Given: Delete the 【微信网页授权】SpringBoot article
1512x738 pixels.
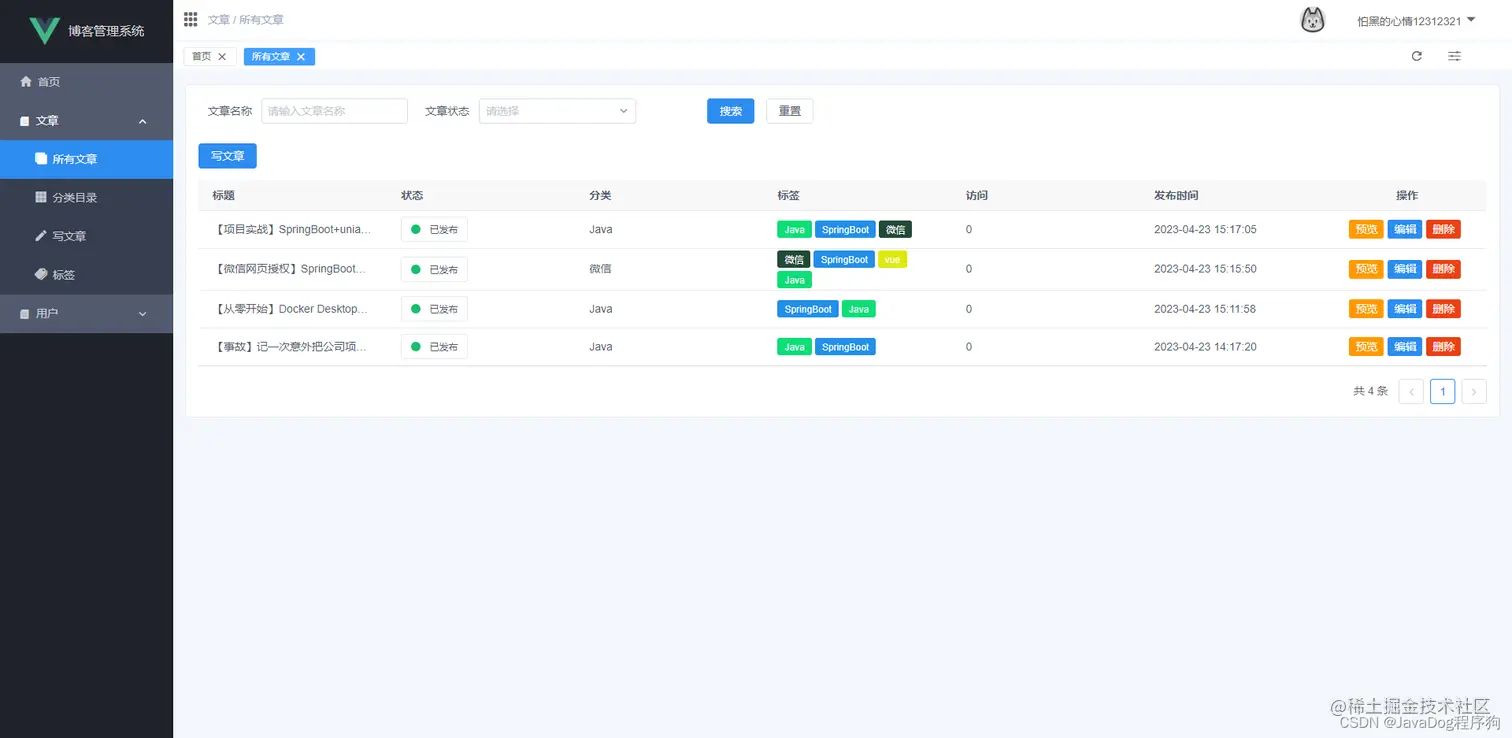Looking at the screenshot, I should coord(1443,269).
